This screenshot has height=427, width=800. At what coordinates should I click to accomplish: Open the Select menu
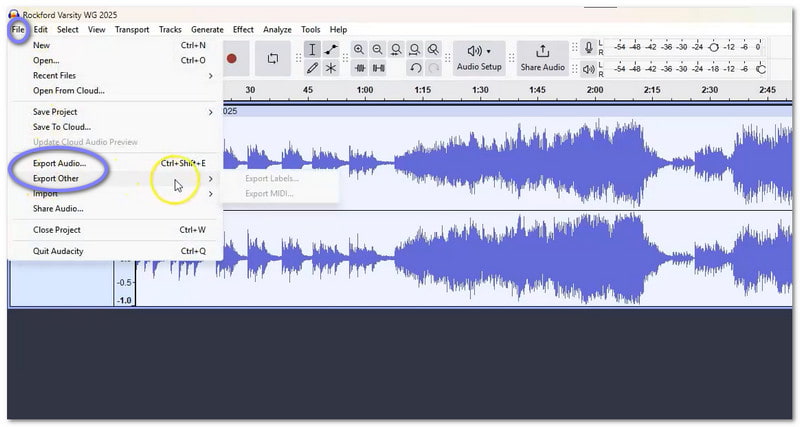click(x=67, y=30)
